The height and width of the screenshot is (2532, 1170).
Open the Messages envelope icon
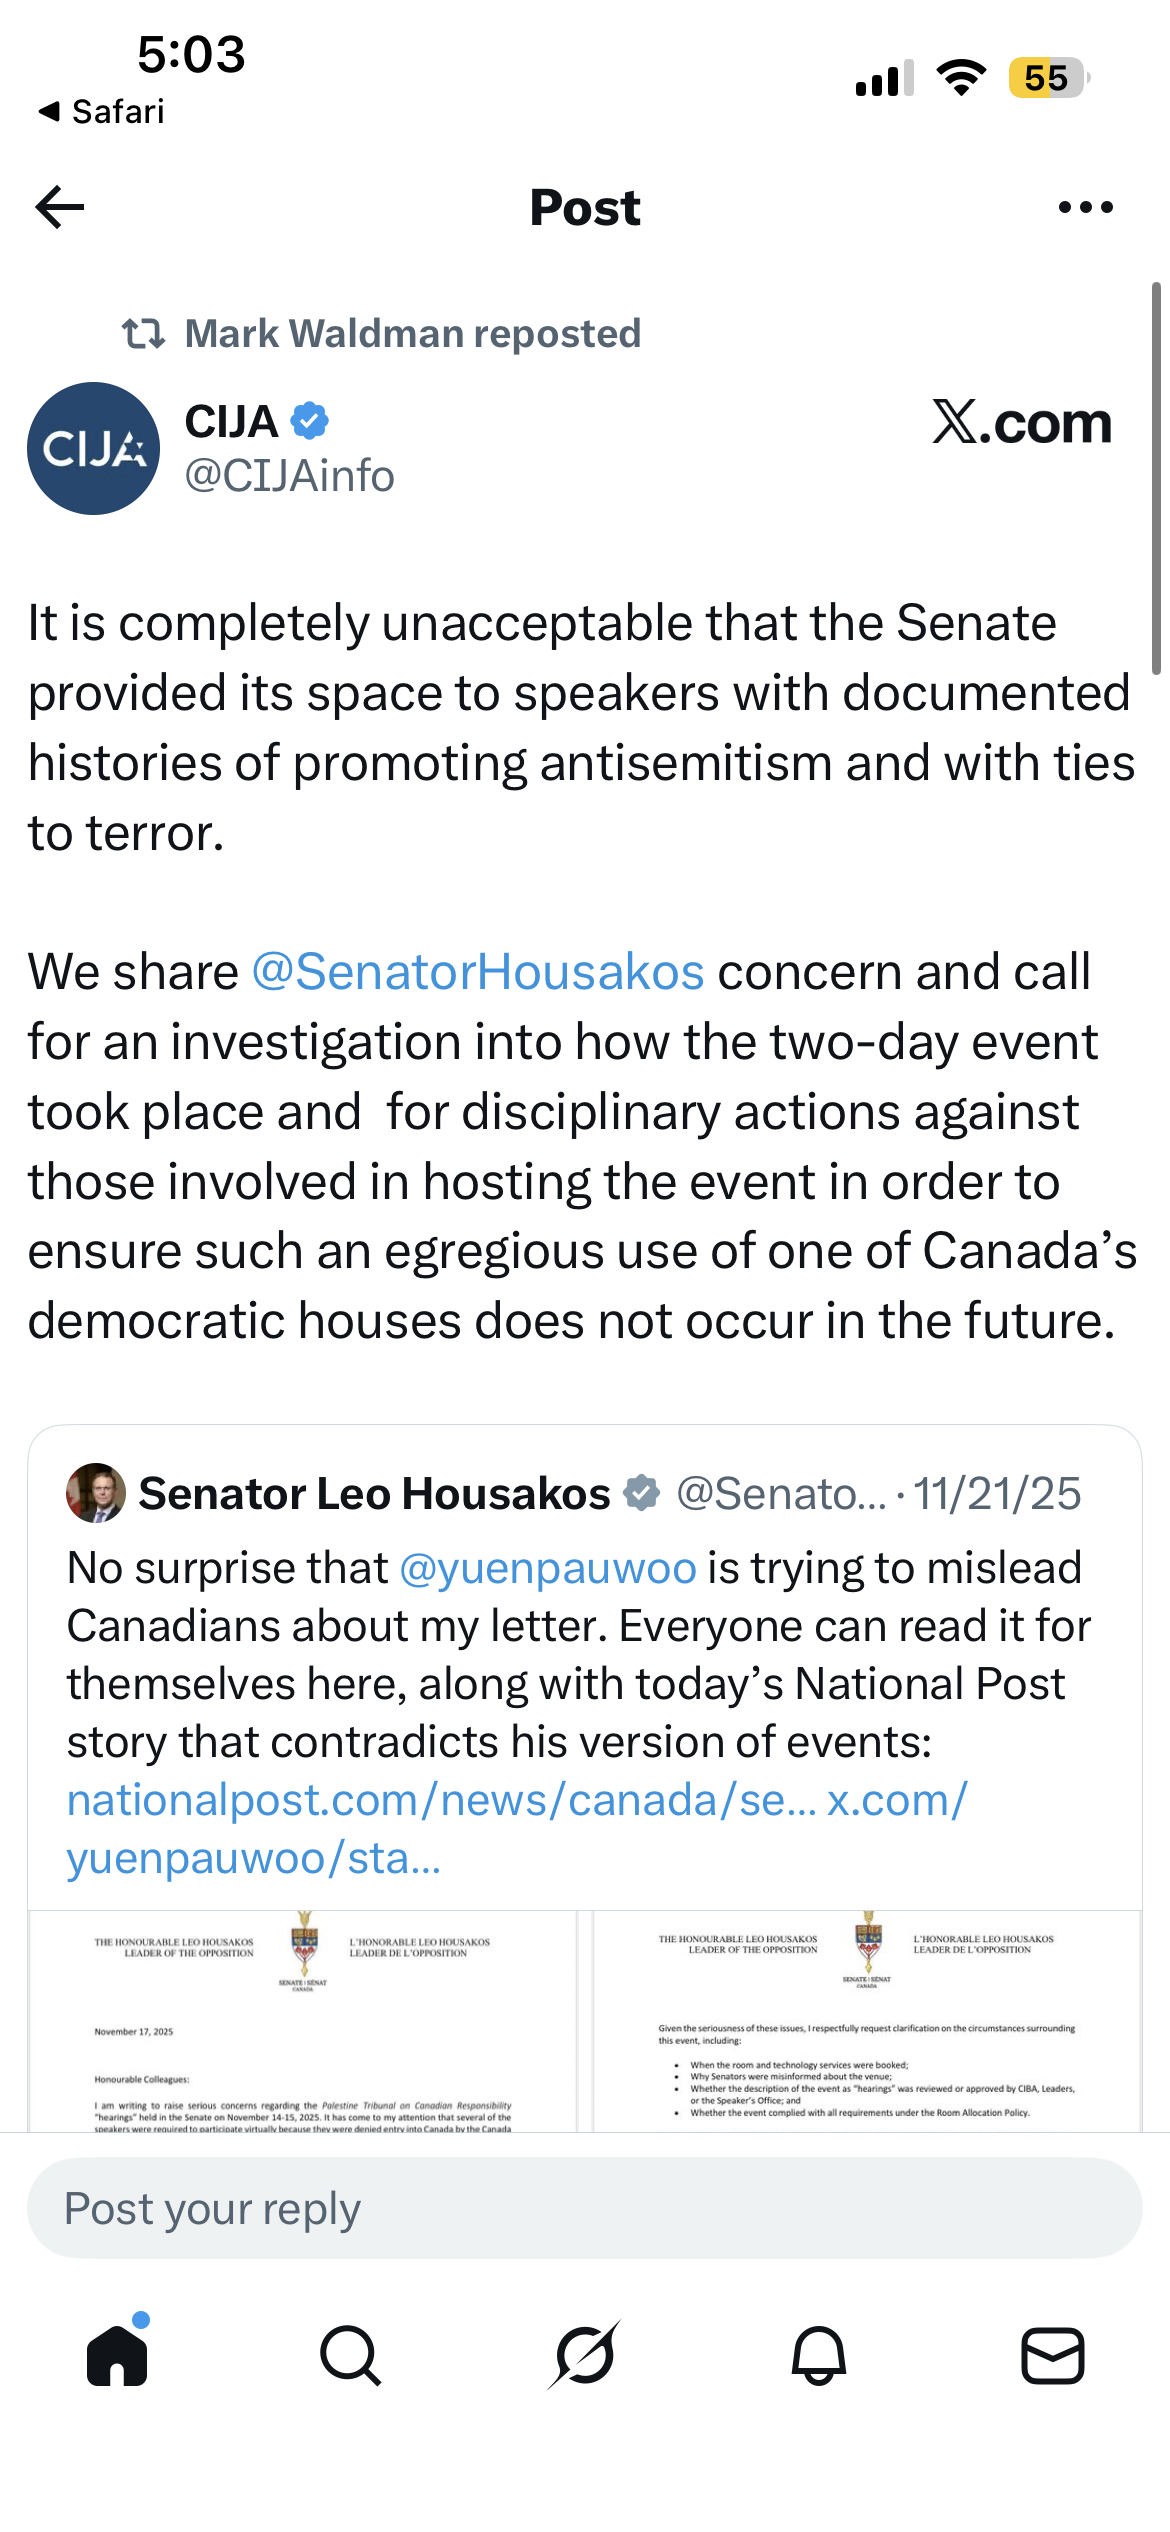click(1053, 2355)
